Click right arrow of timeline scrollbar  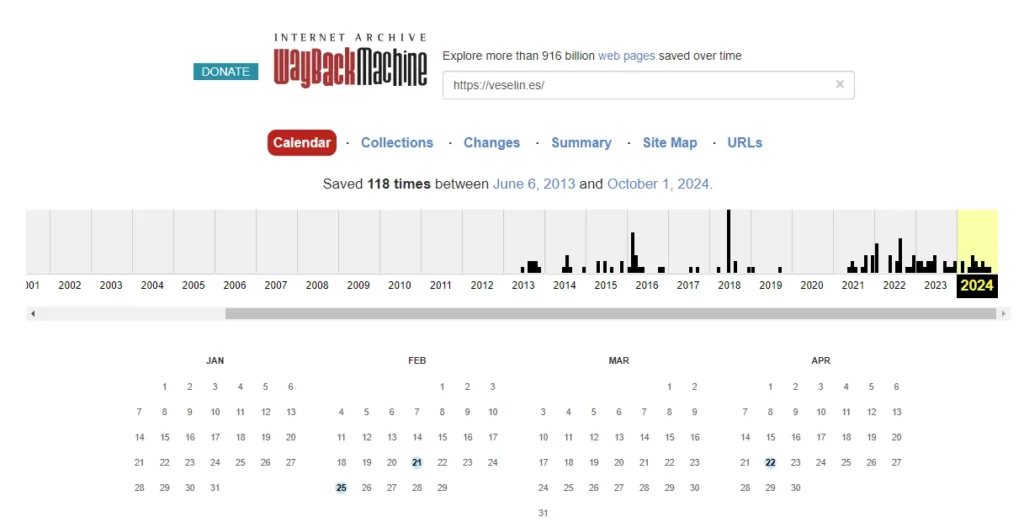pyautogui.click(x=1003, y=314)
